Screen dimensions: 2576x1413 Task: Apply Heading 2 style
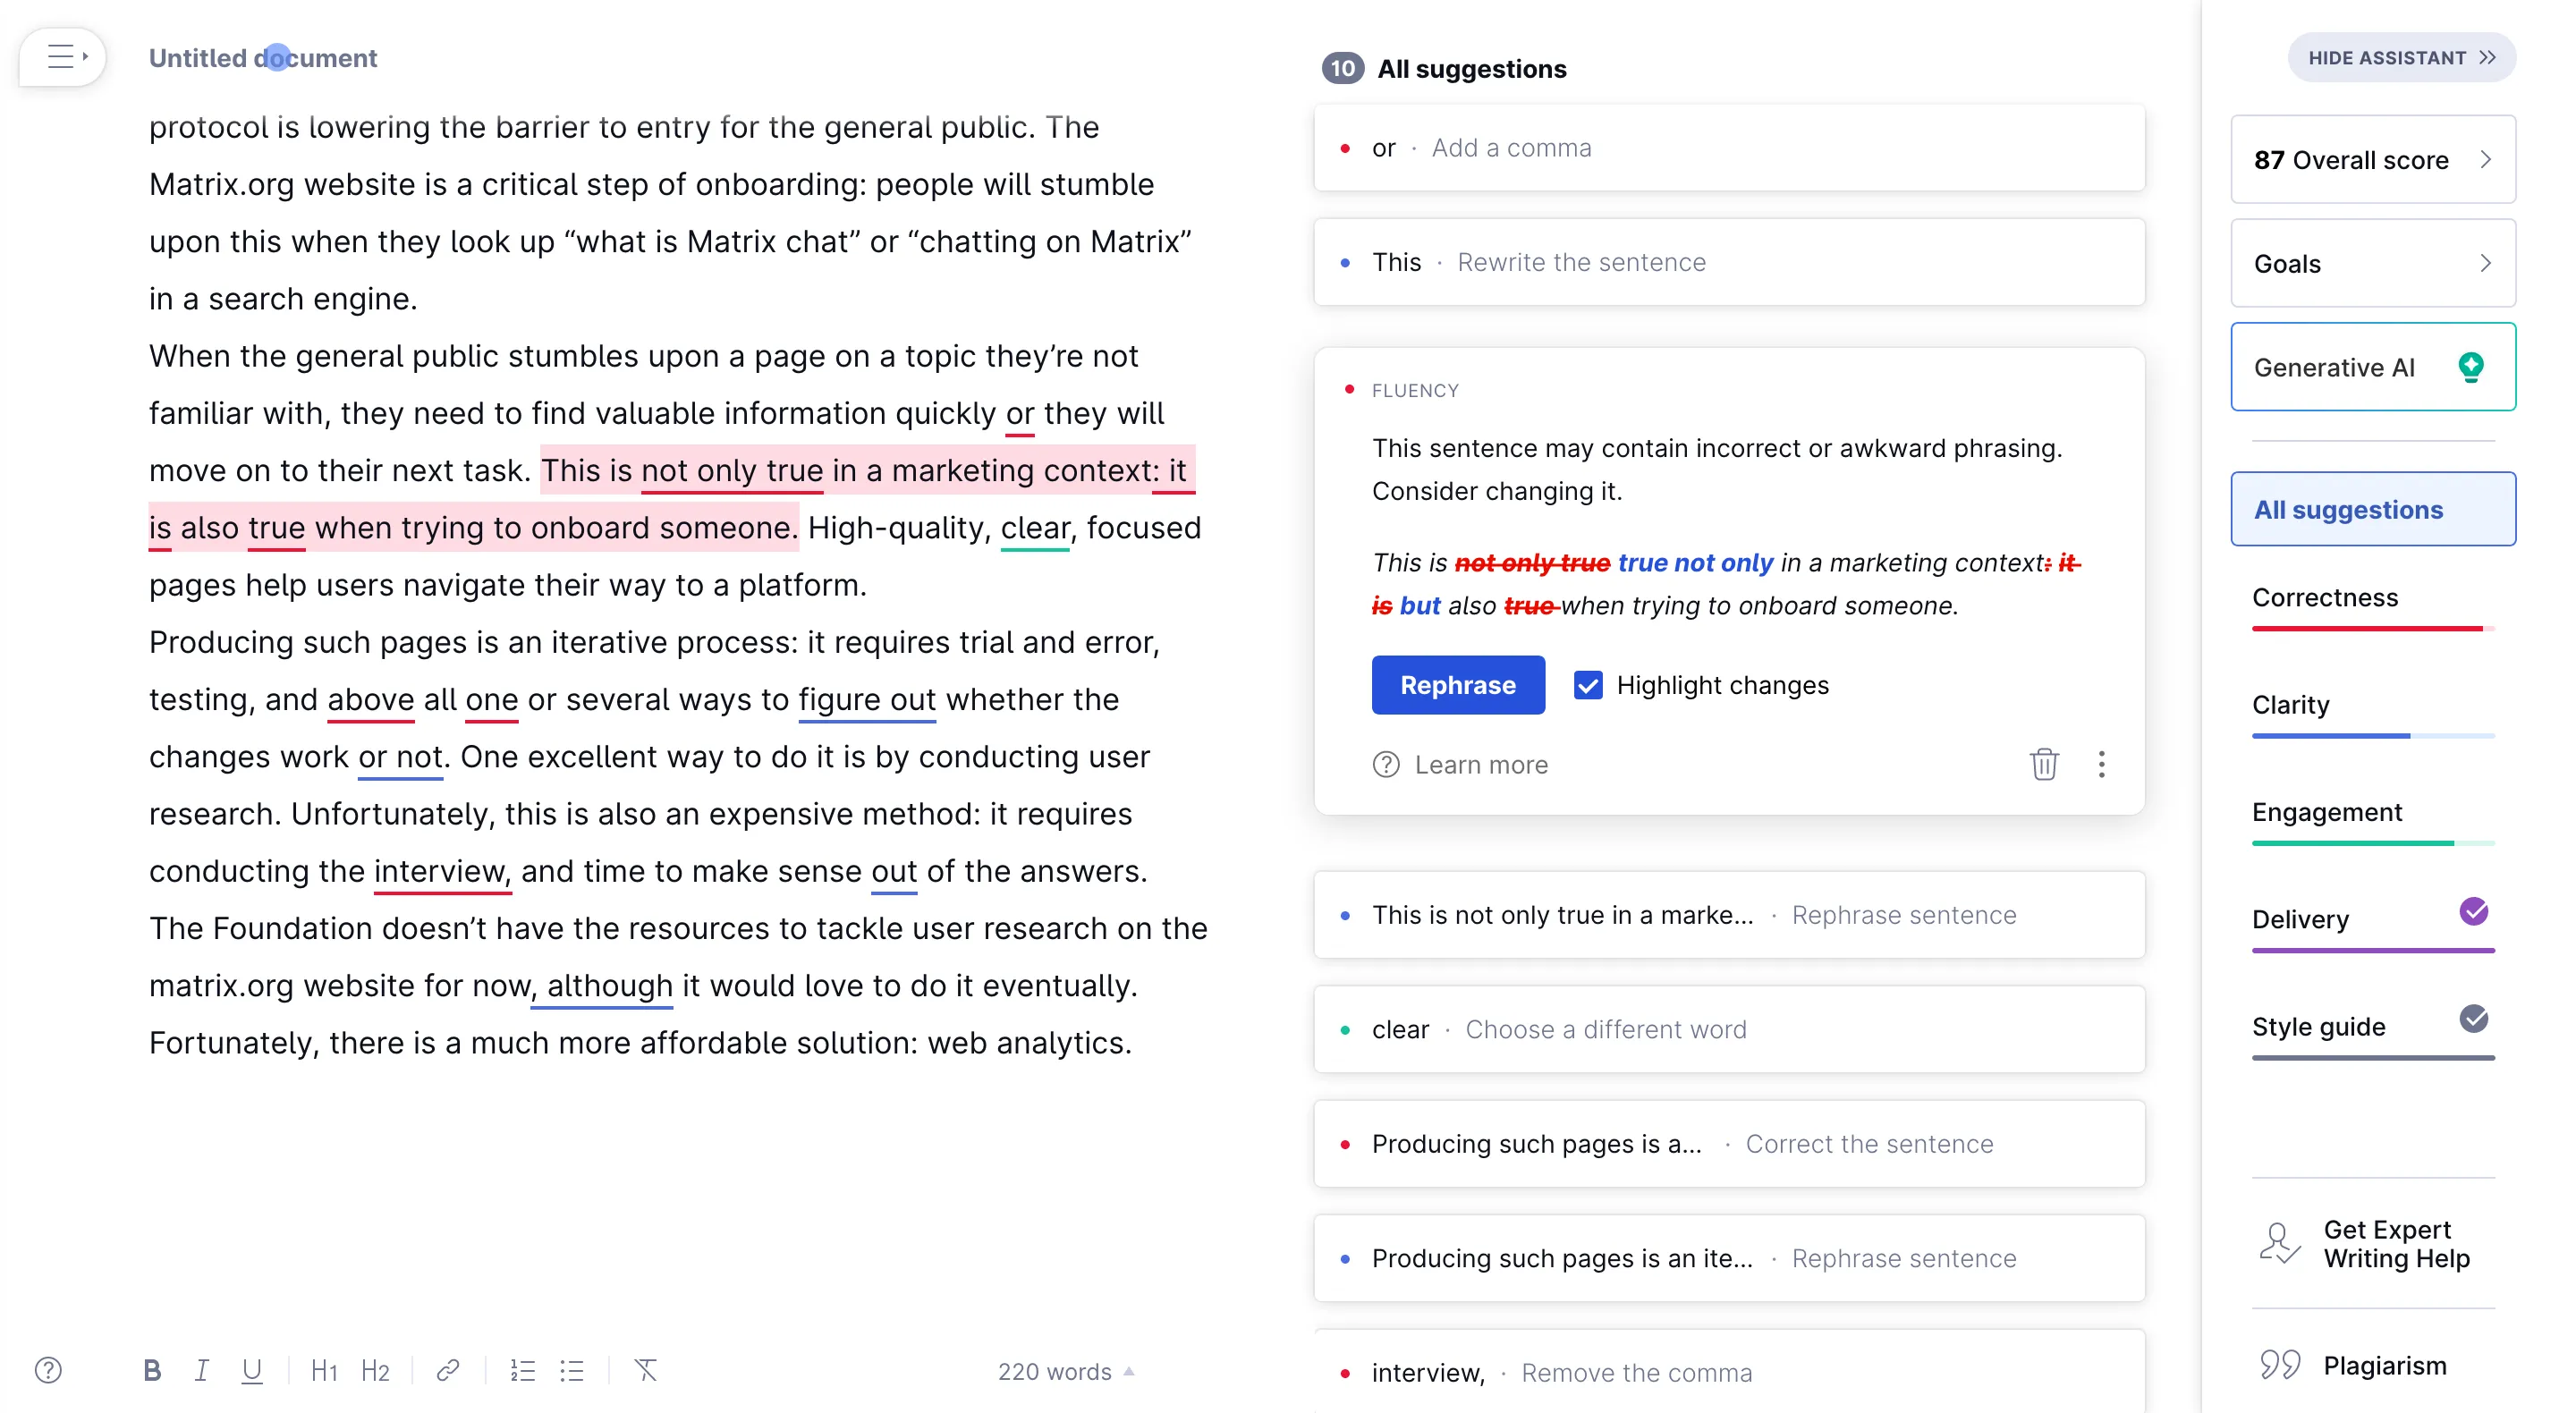click(x=375, y=1370)
